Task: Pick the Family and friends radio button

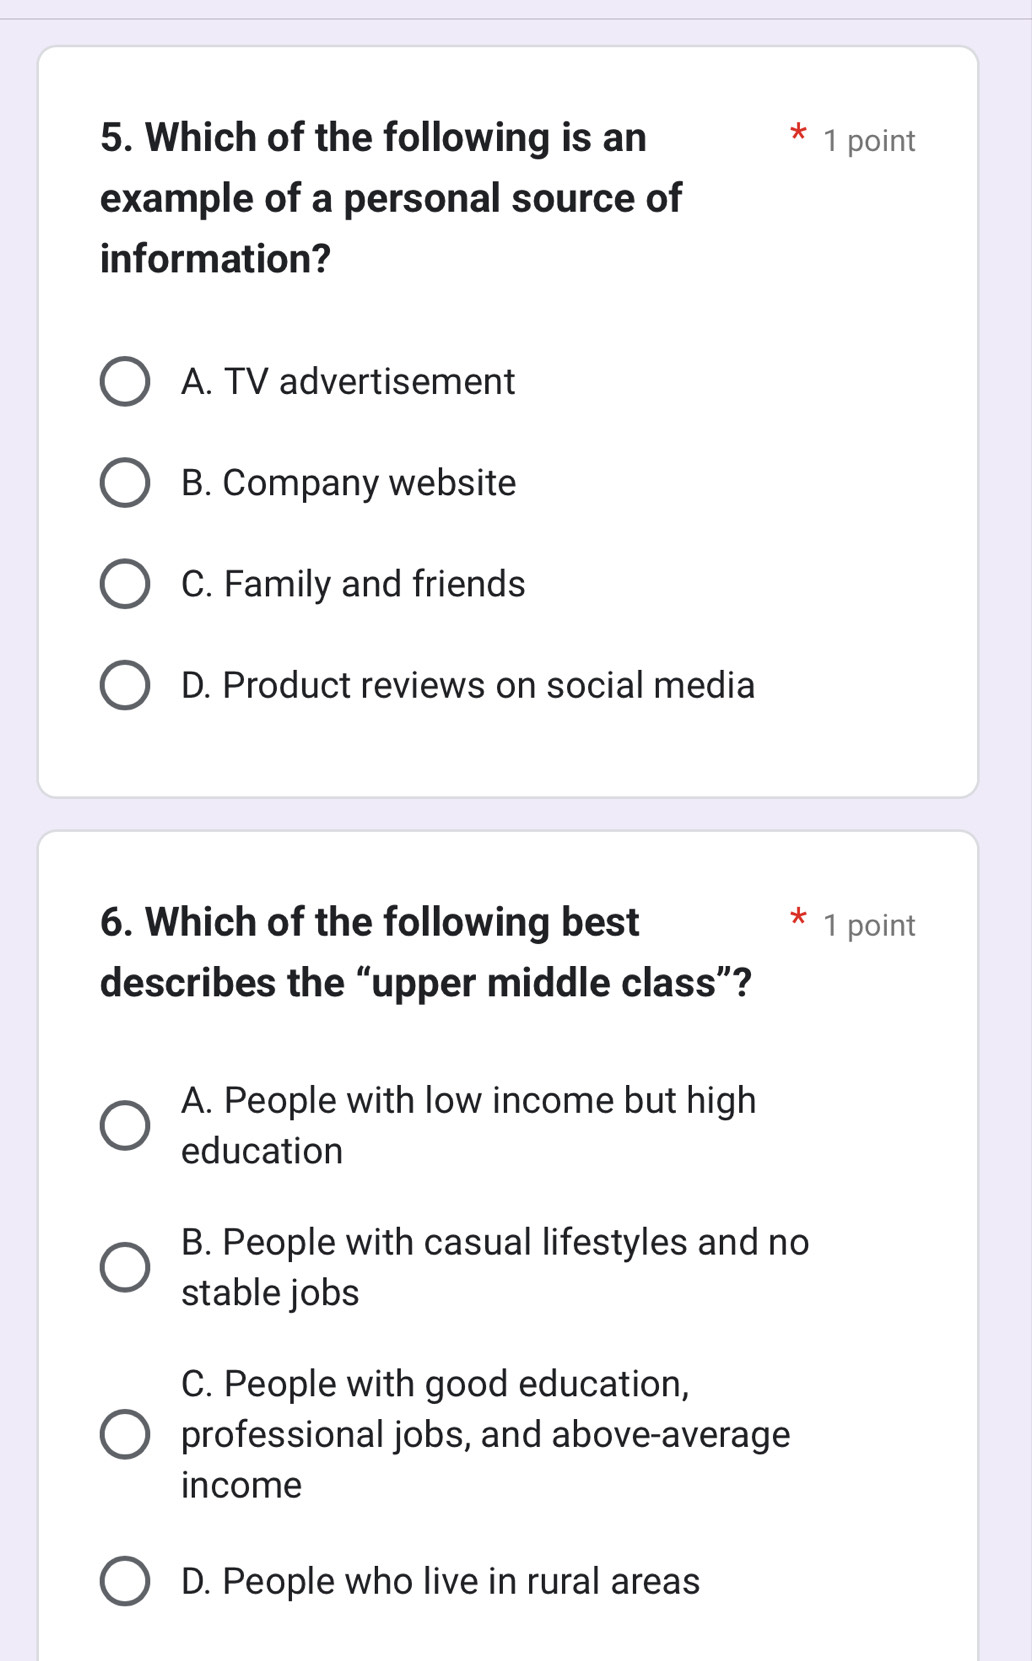Action: pyautogui.click(x=125, y=584)
